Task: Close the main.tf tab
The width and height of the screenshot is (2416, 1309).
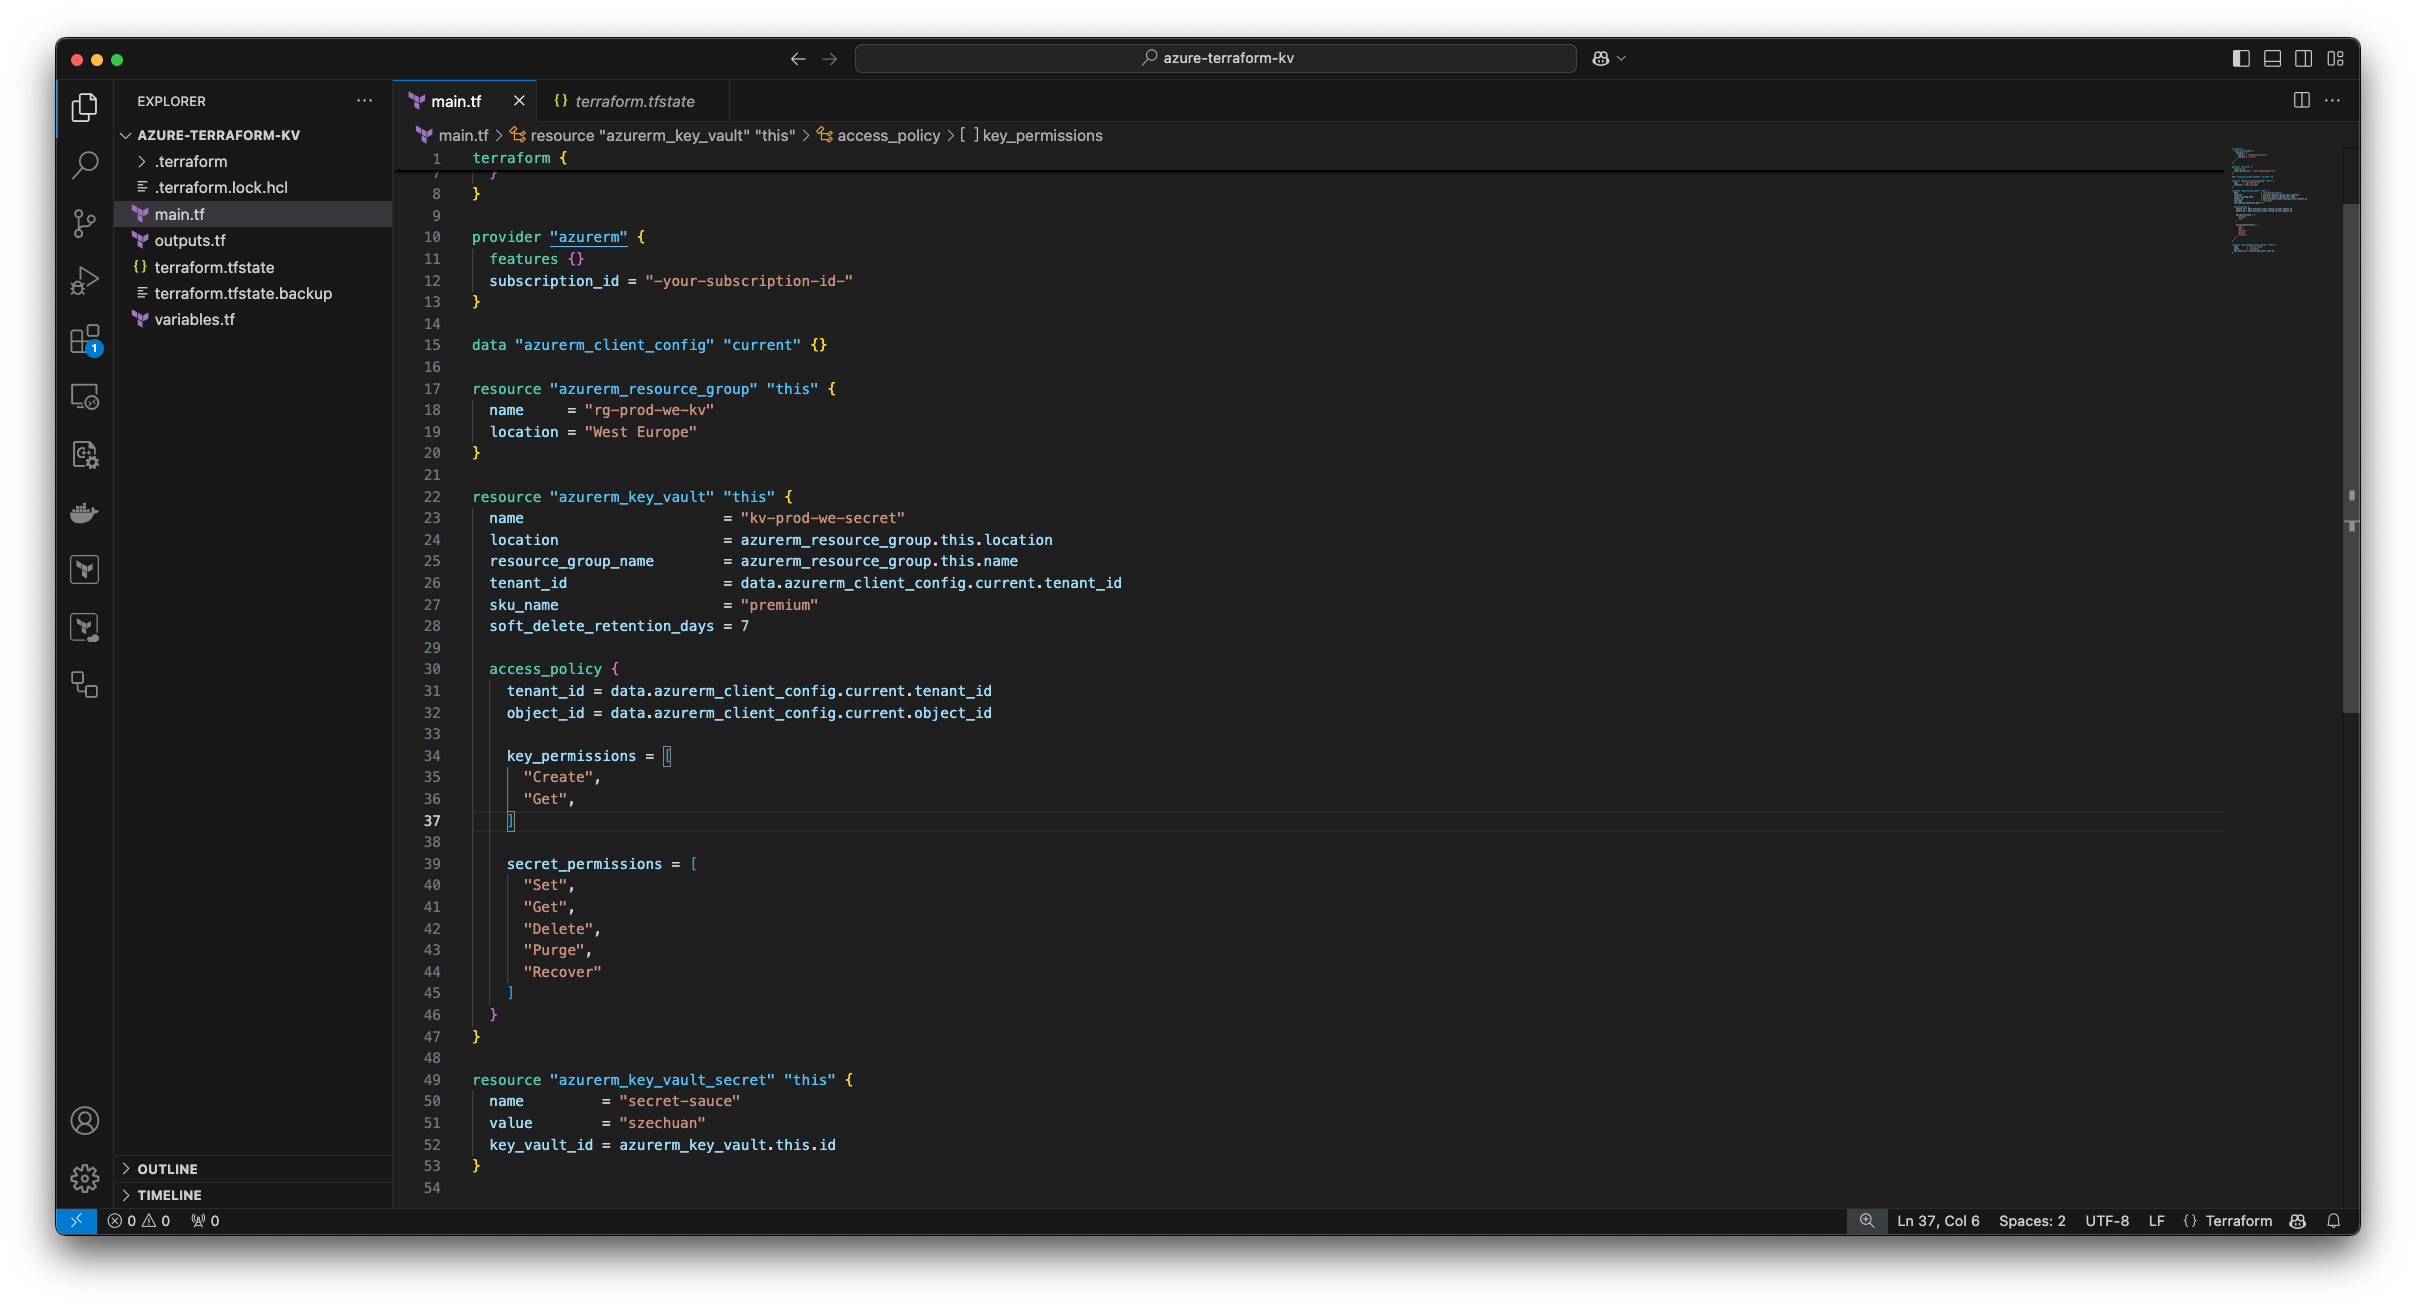Action: pos(519,101)
